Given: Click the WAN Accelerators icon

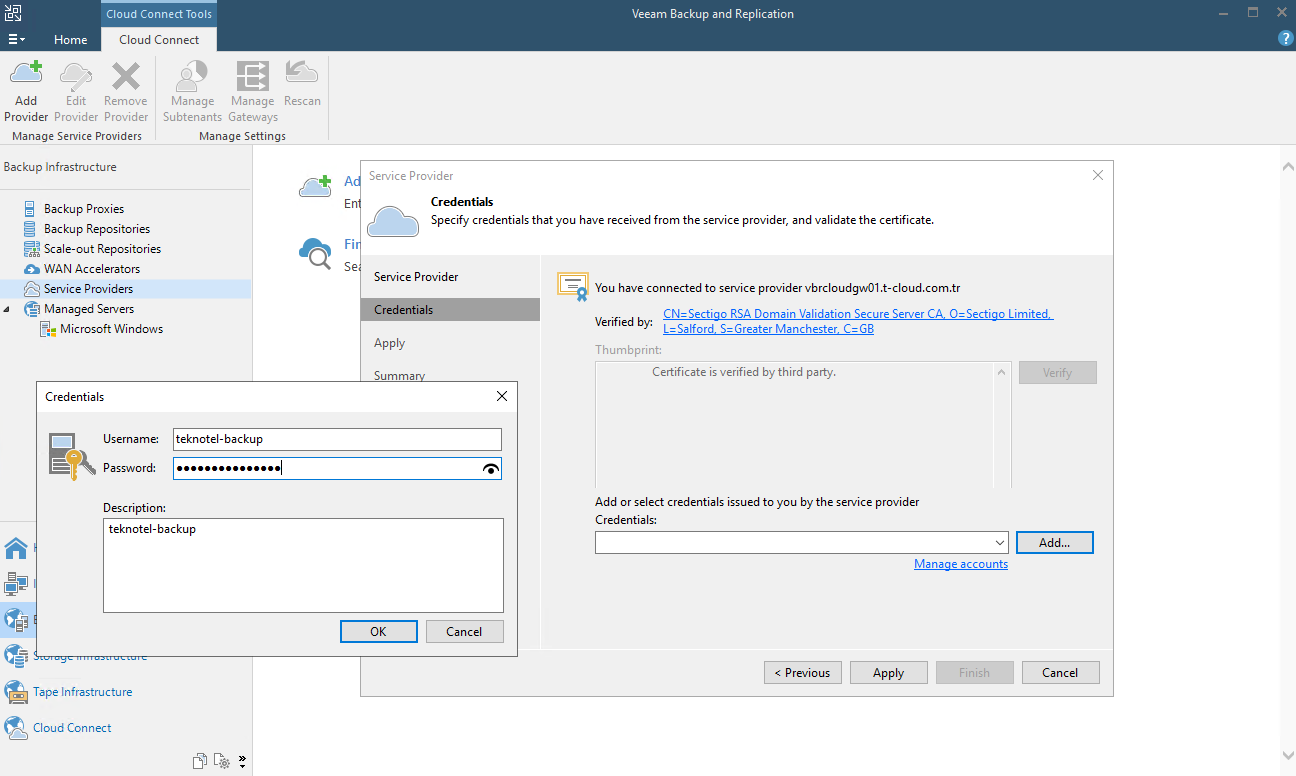Looking at the screenshot, I should click(x=31, y=269).
